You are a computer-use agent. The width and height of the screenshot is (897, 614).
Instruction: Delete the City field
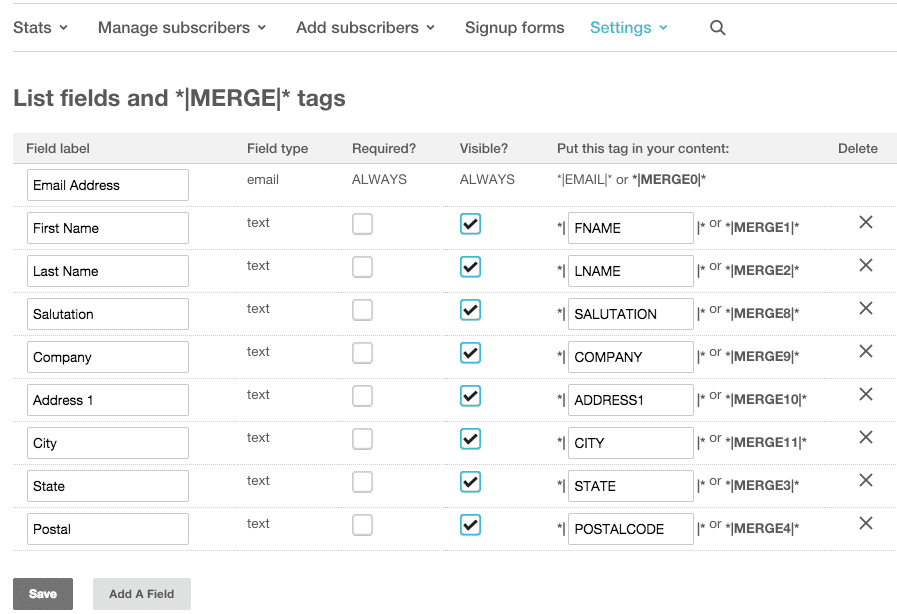[866, 437]
